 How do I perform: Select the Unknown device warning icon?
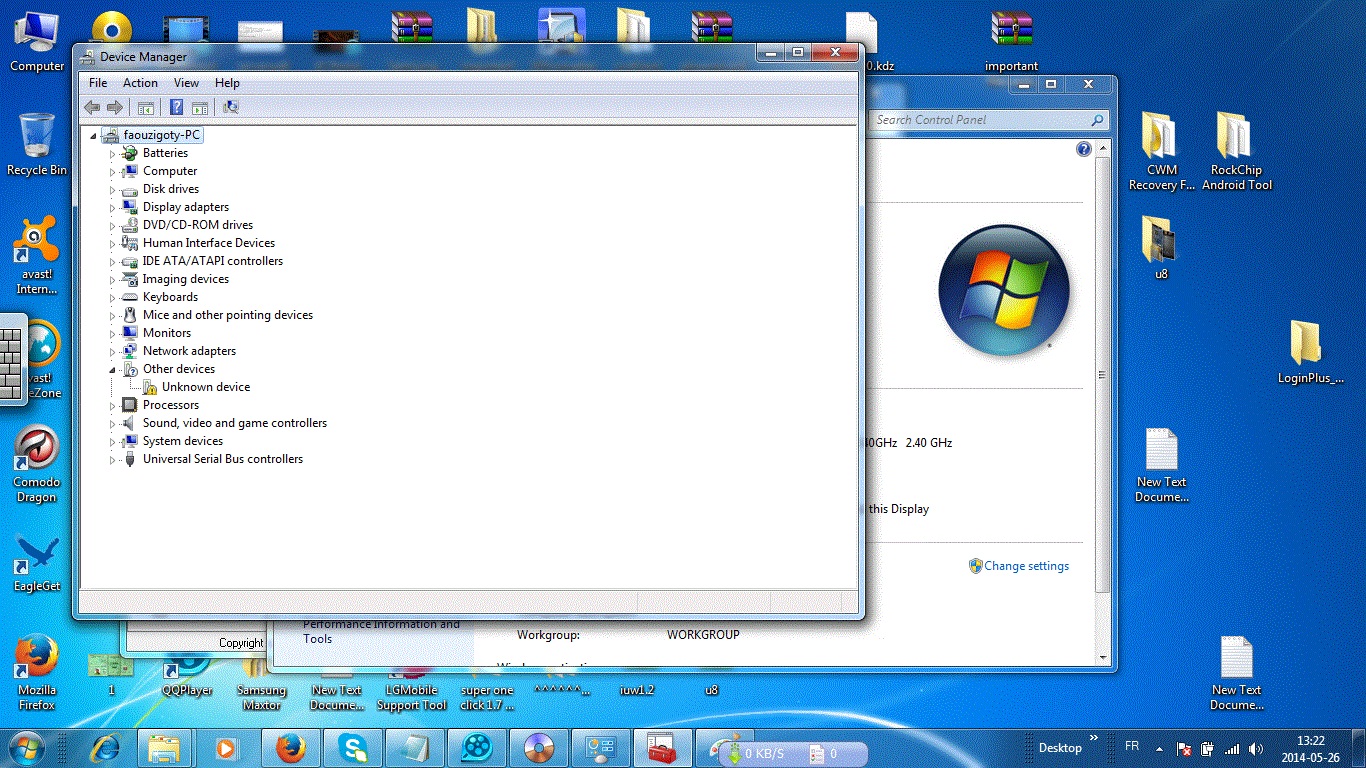149,387
